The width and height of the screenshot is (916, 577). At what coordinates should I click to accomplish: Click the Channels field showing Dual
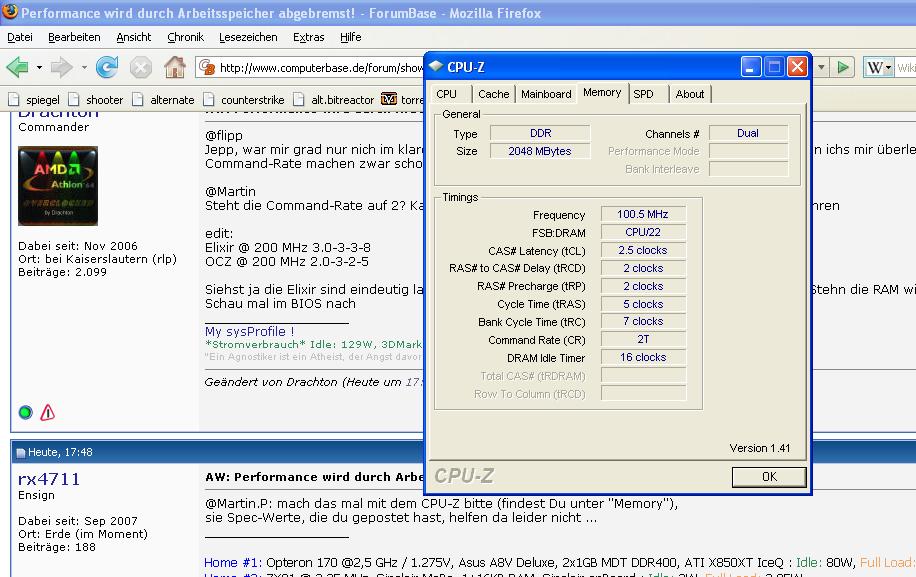point(748,133)
